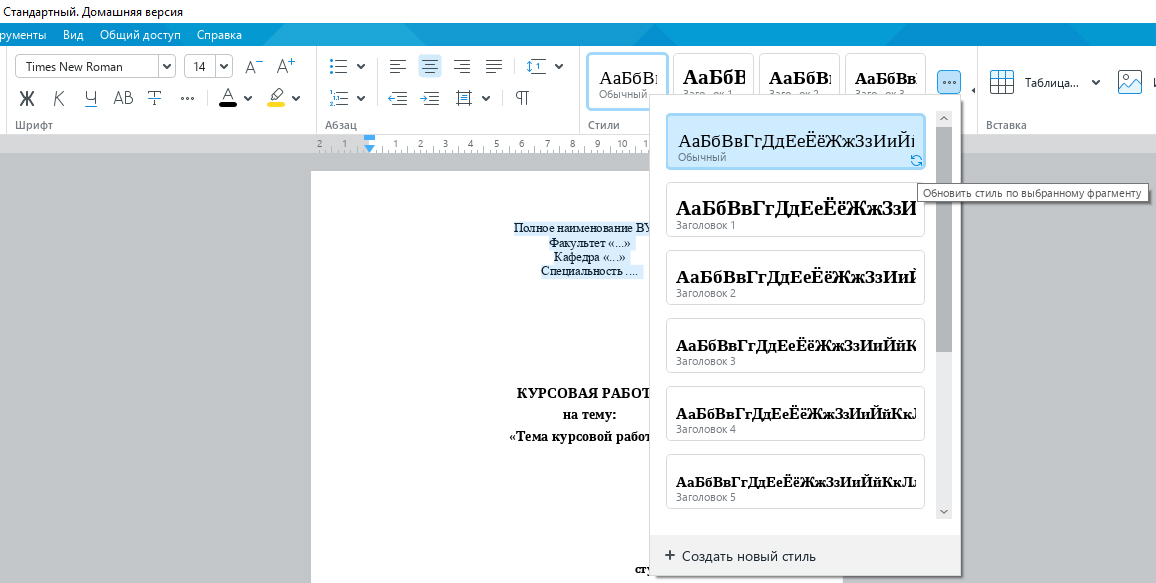Apply Заголовок 3 style from list
The width and height of the screenshot is (1156, 583).
(795, 346)
